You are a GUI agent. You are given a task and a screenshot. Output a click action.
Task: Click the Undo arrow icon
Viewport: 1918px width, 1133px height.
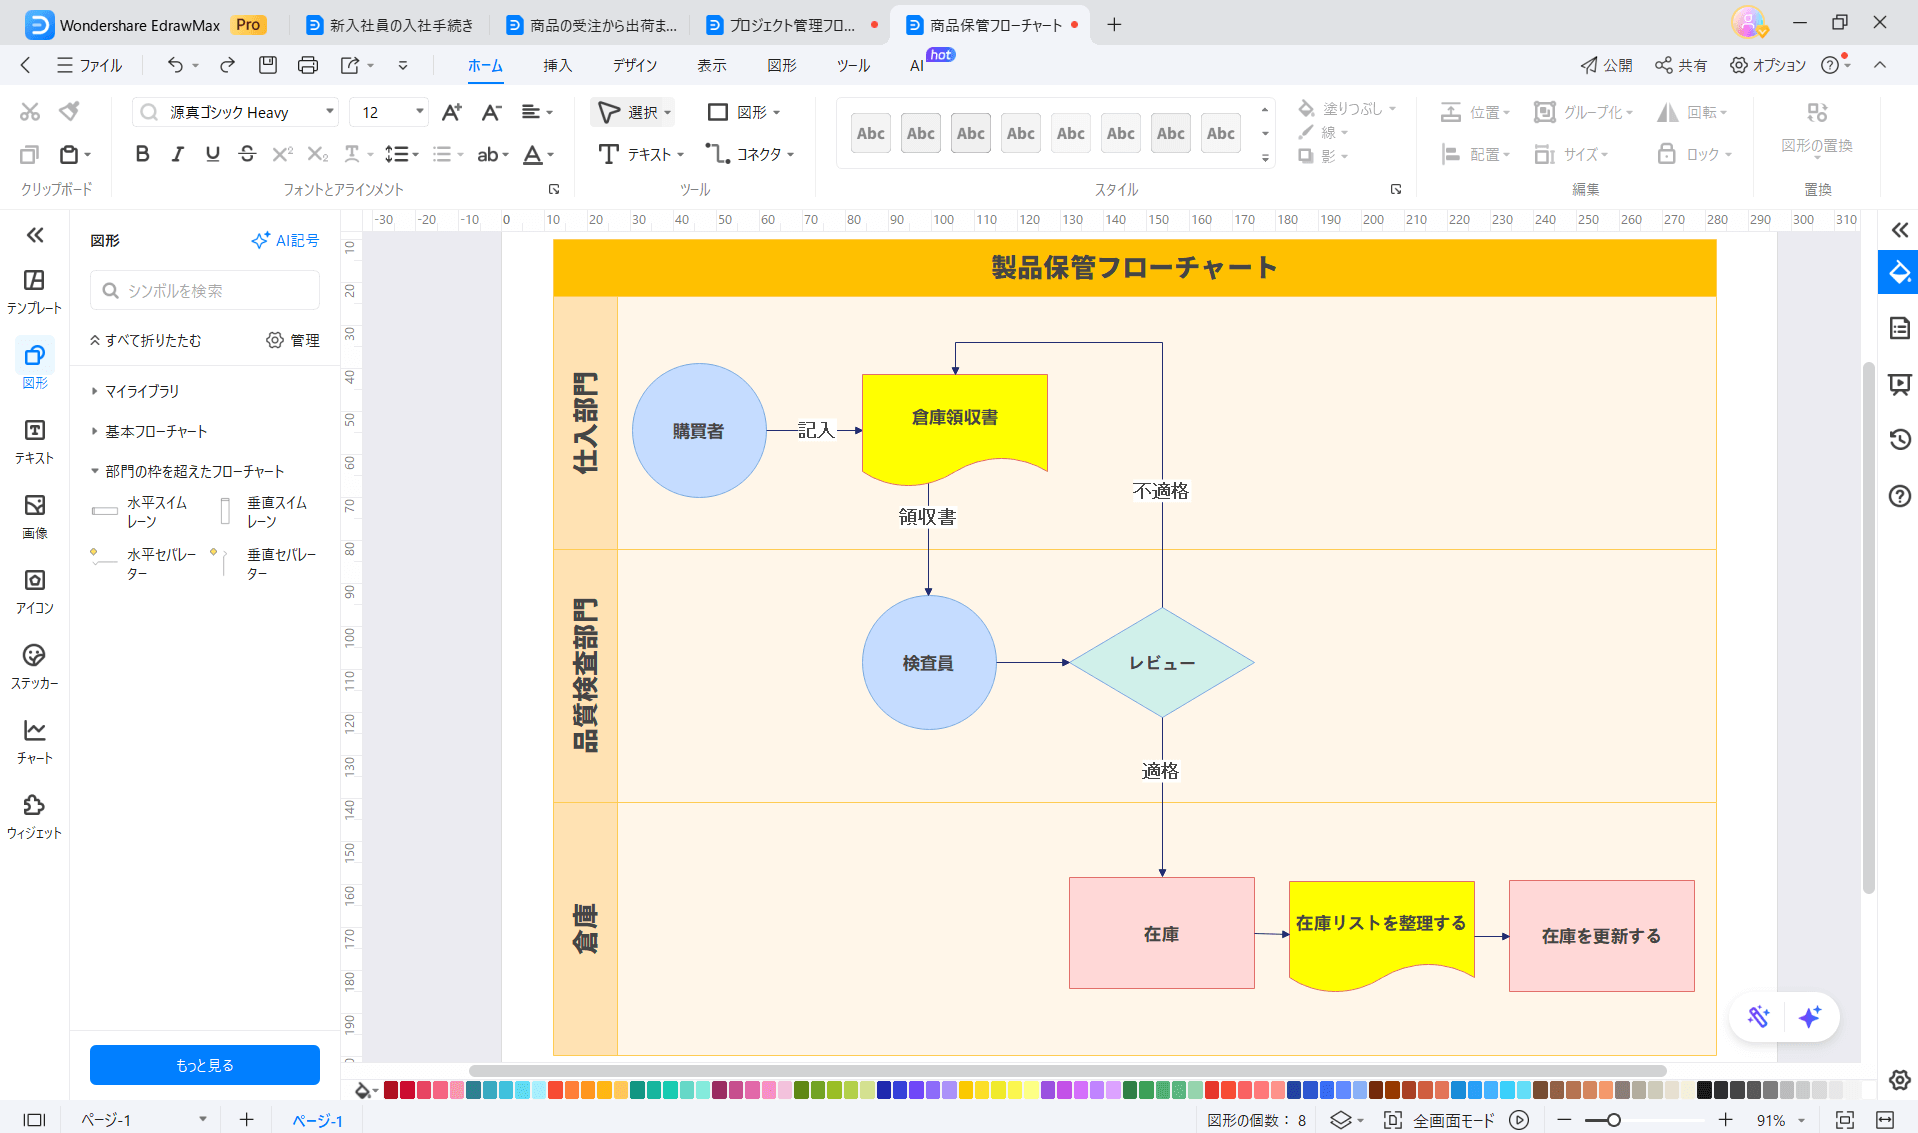coord(175,65)
